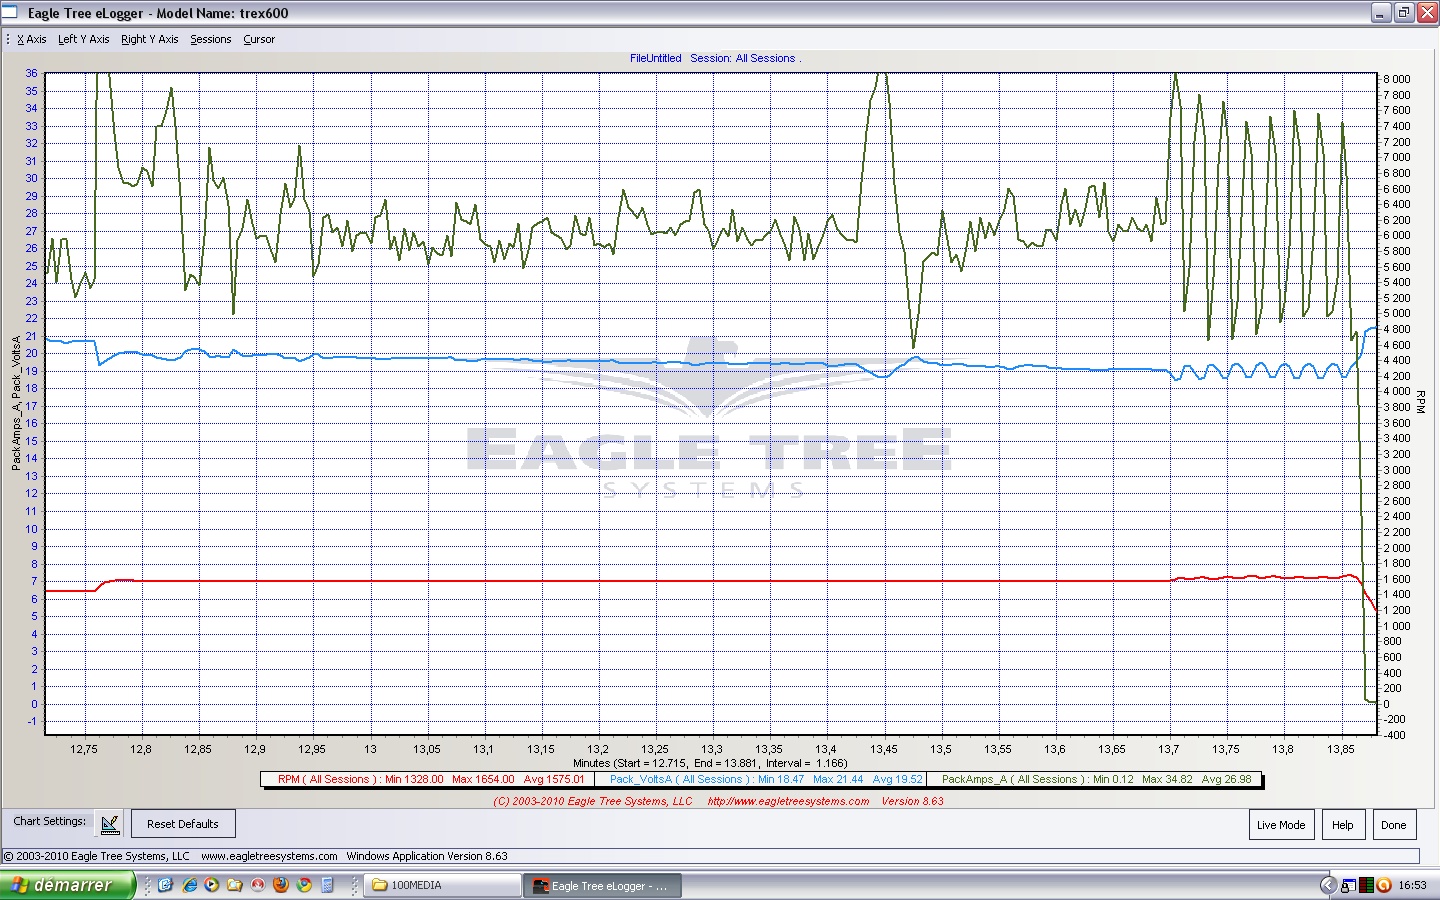1440x900 pixels.
Task: Click the 16:53 system clock
Action: coord(1412,885)
